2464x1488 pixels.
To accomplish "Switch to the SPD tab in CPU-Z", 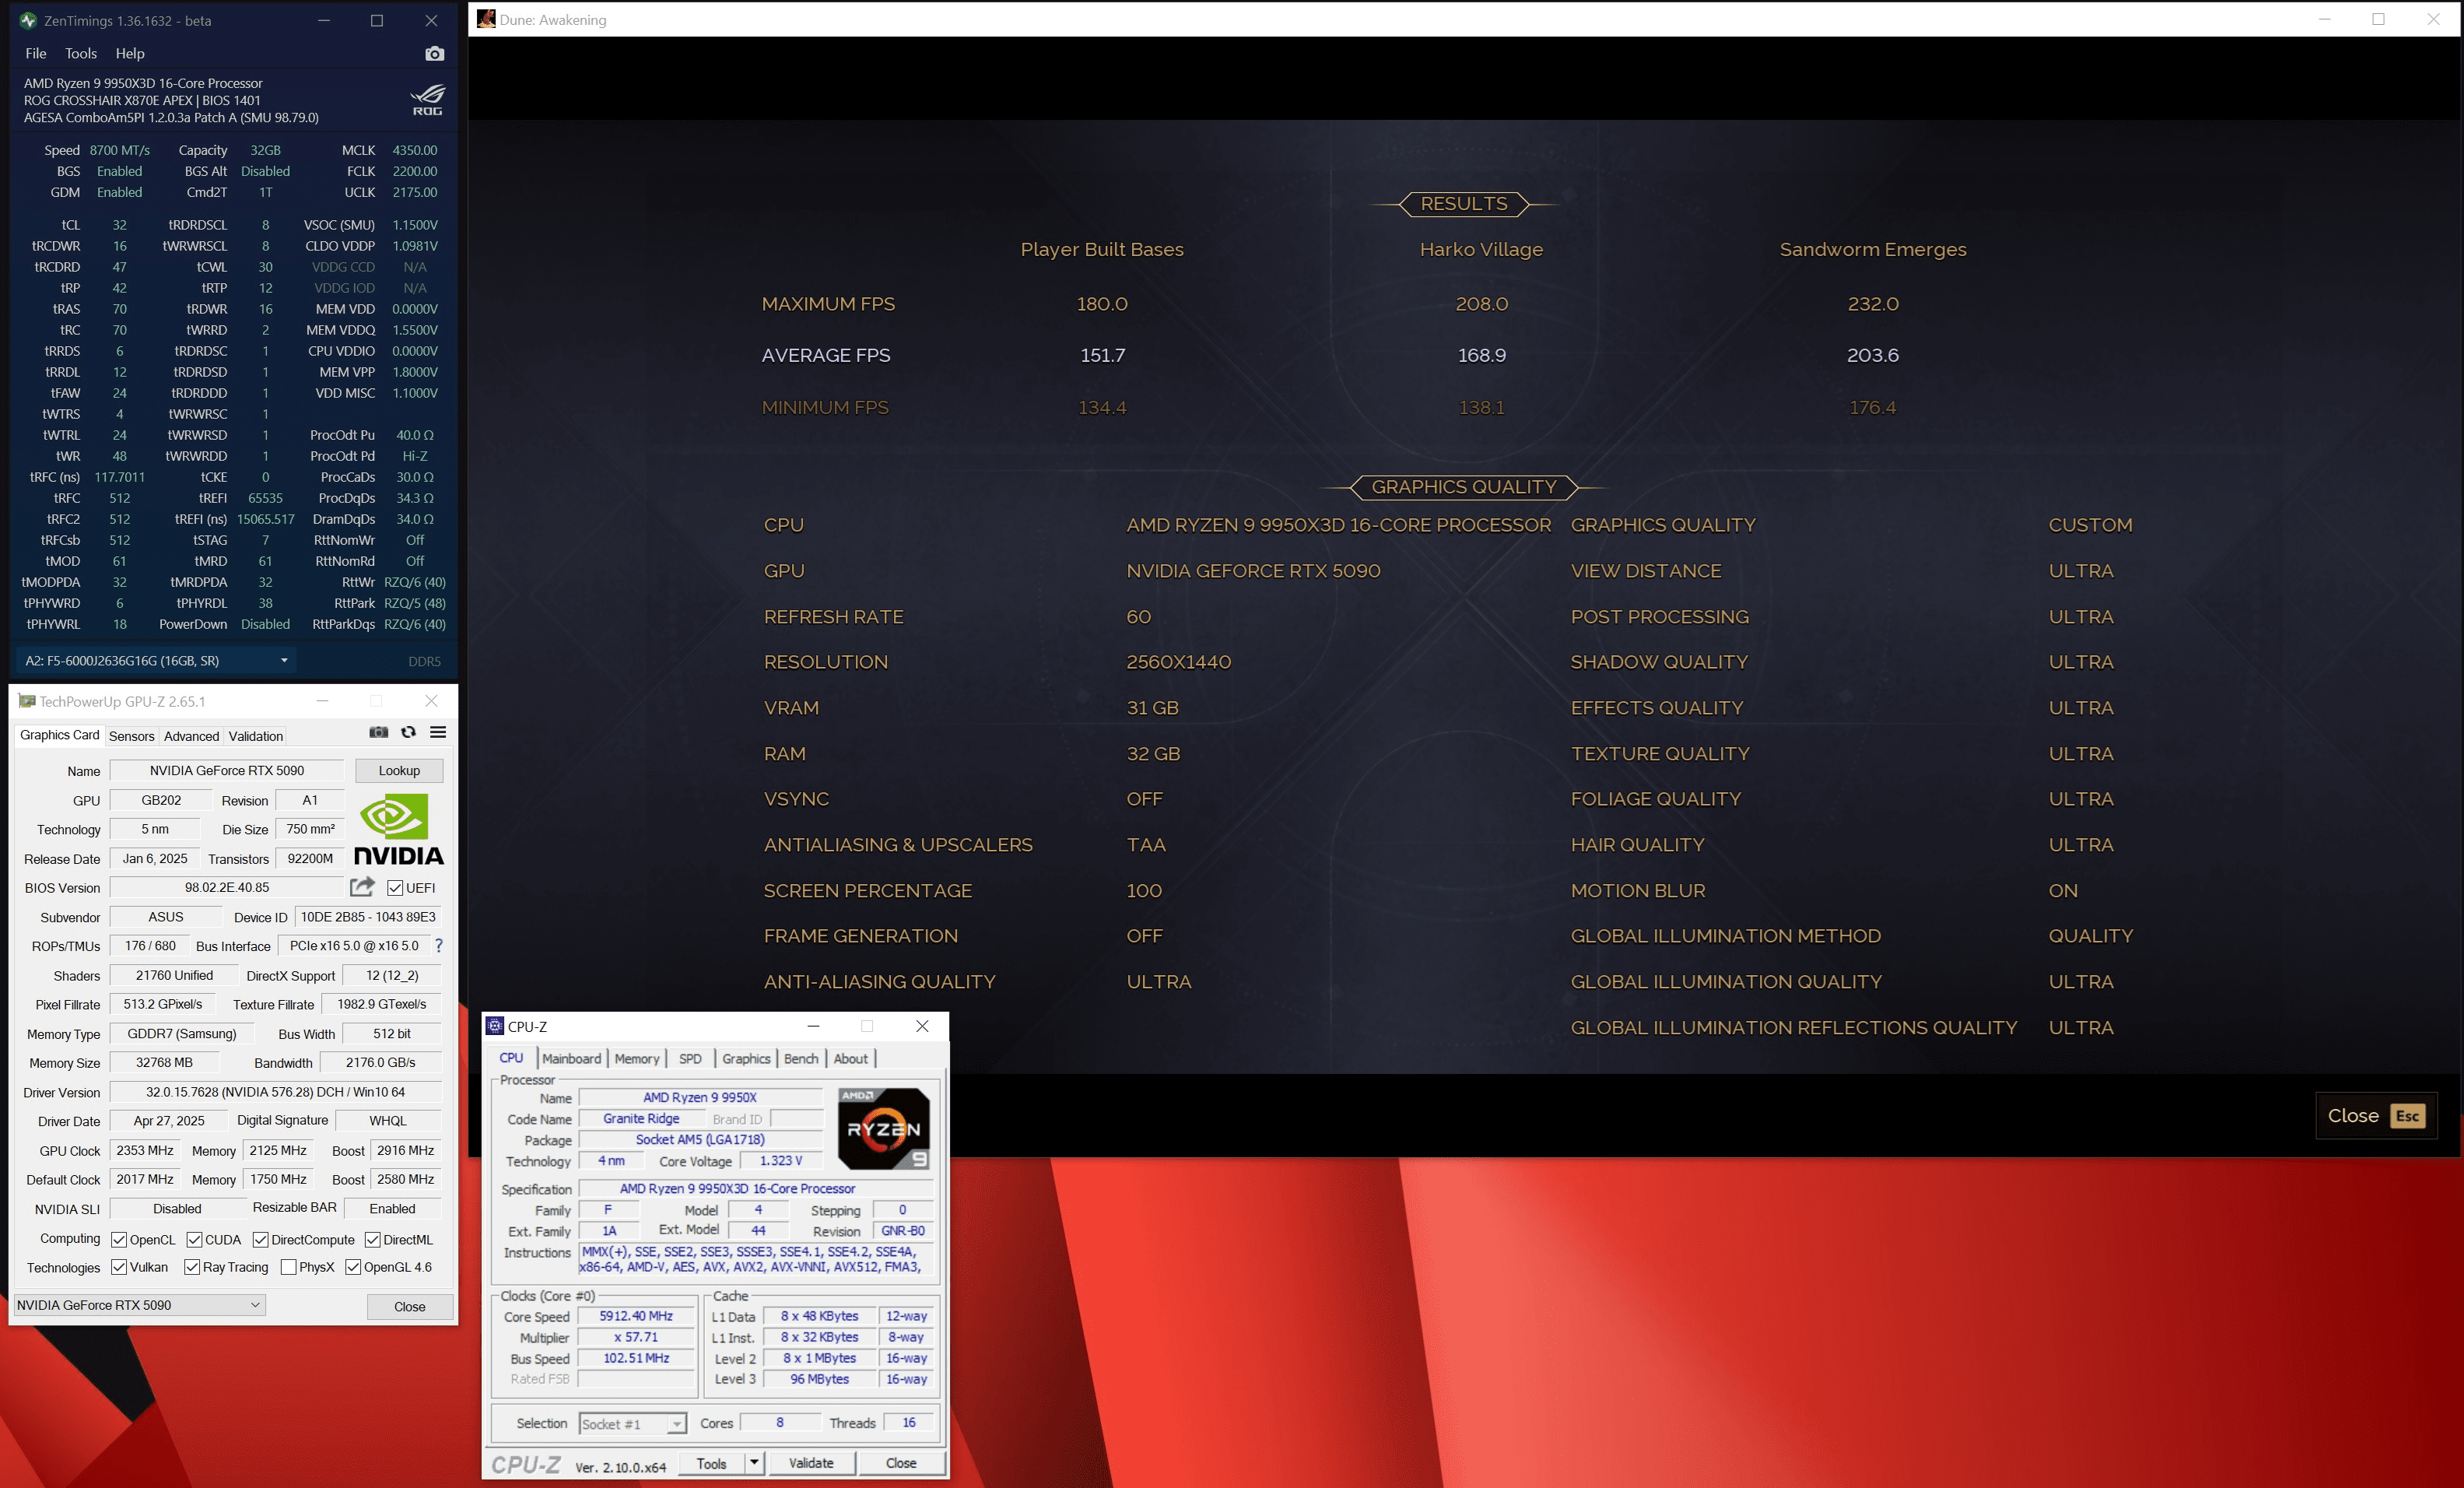I will tap(690, 1059).
